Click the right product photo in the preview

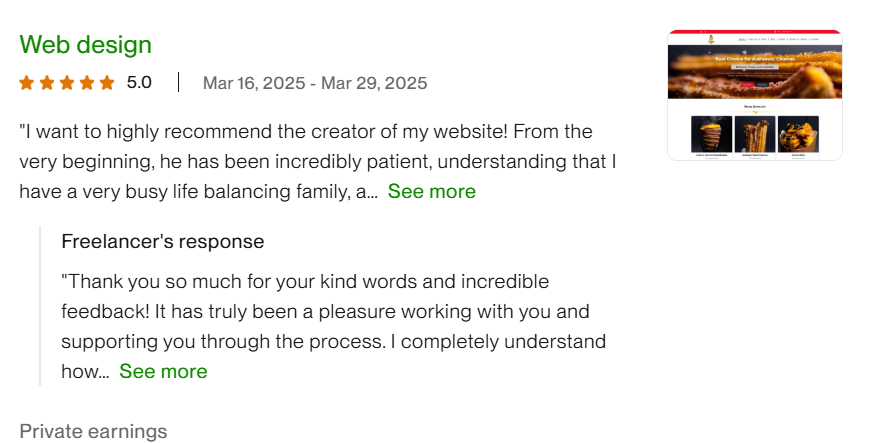click(x=797, y=134)
